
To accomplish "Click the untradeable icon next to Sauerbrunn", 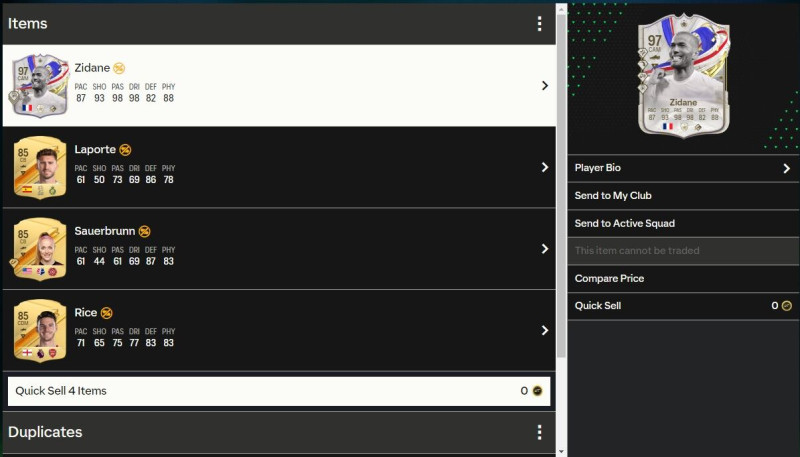I will coord(144,231).
